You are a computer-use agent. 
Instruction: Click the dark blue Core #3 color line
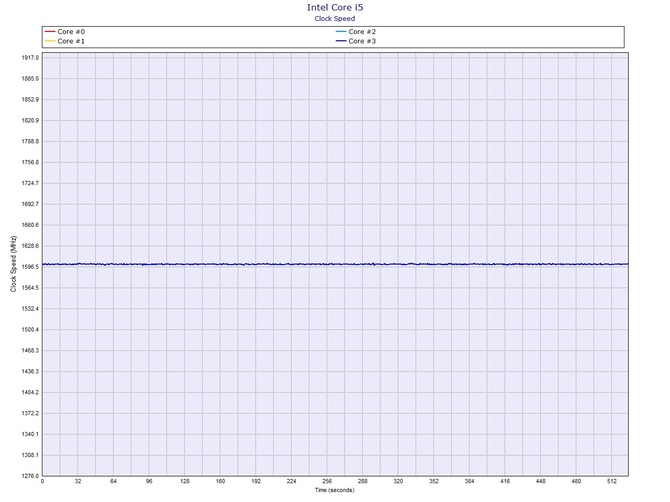coord(341,41)
